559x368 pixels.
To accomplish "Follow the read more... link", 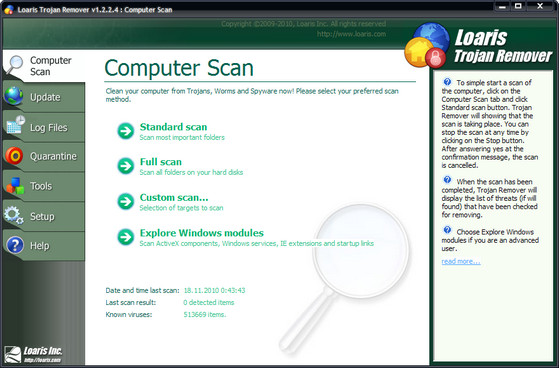I will tap(461, 261).
